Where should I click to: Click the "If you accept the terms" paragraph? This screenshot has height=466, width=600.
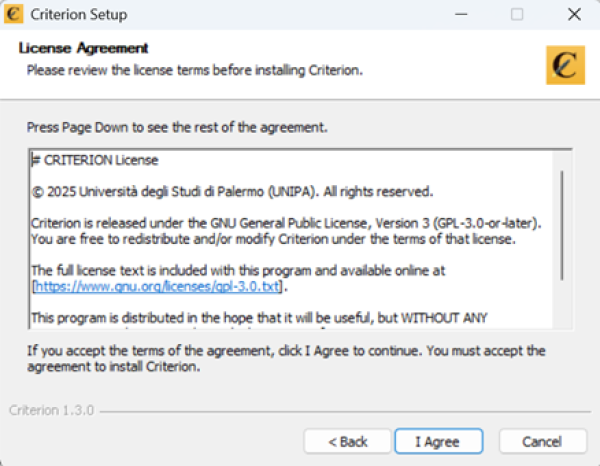point(285,358)
